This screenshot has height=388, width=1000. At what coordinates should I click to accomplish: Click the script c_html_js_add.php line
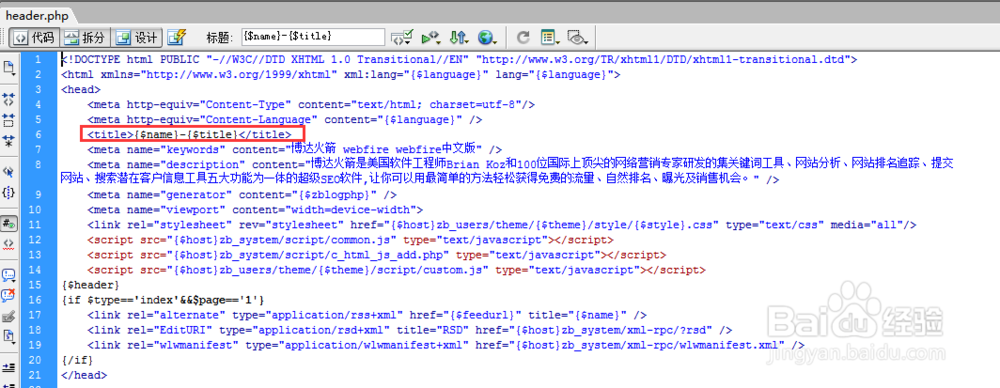[x=377, y=255]
